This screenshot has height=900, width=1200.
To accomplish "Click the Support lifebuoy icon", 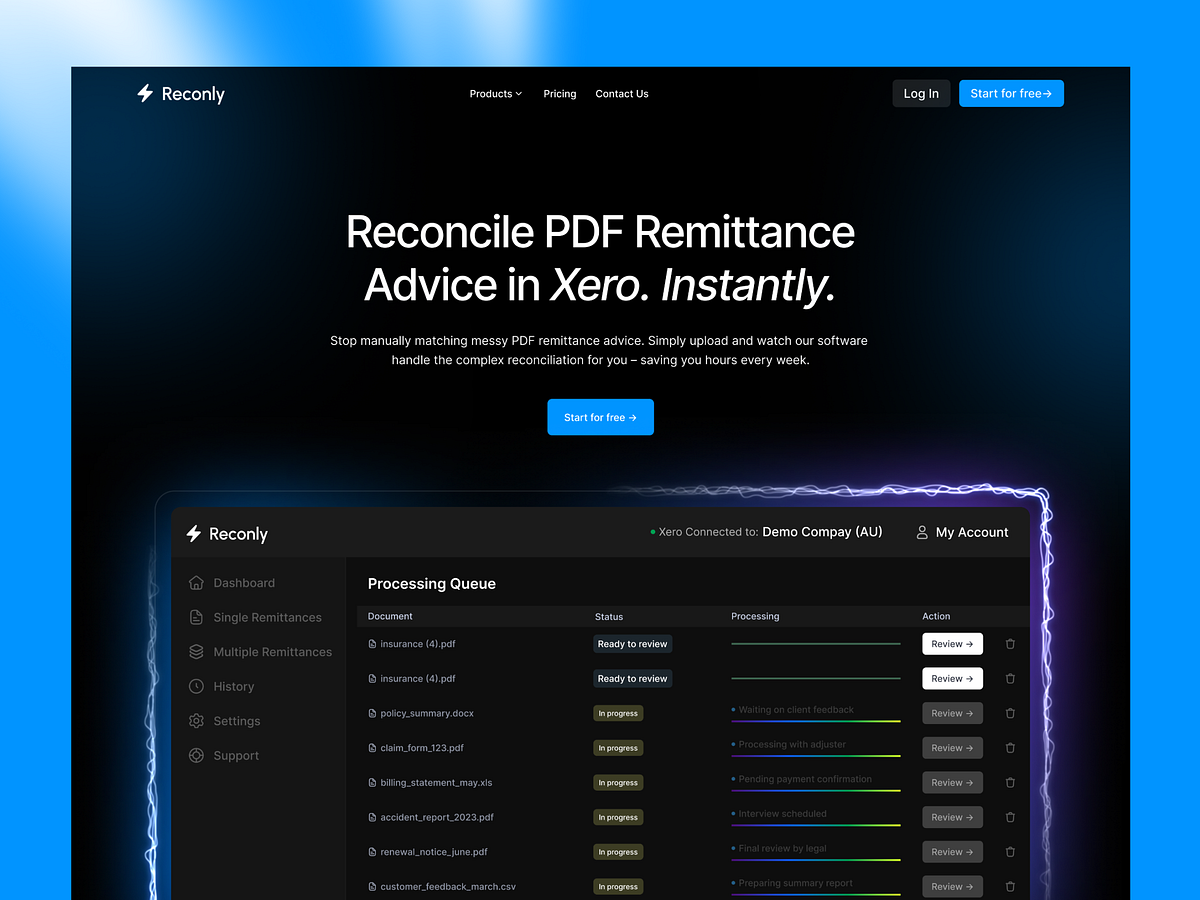I will tap(196, 756).
